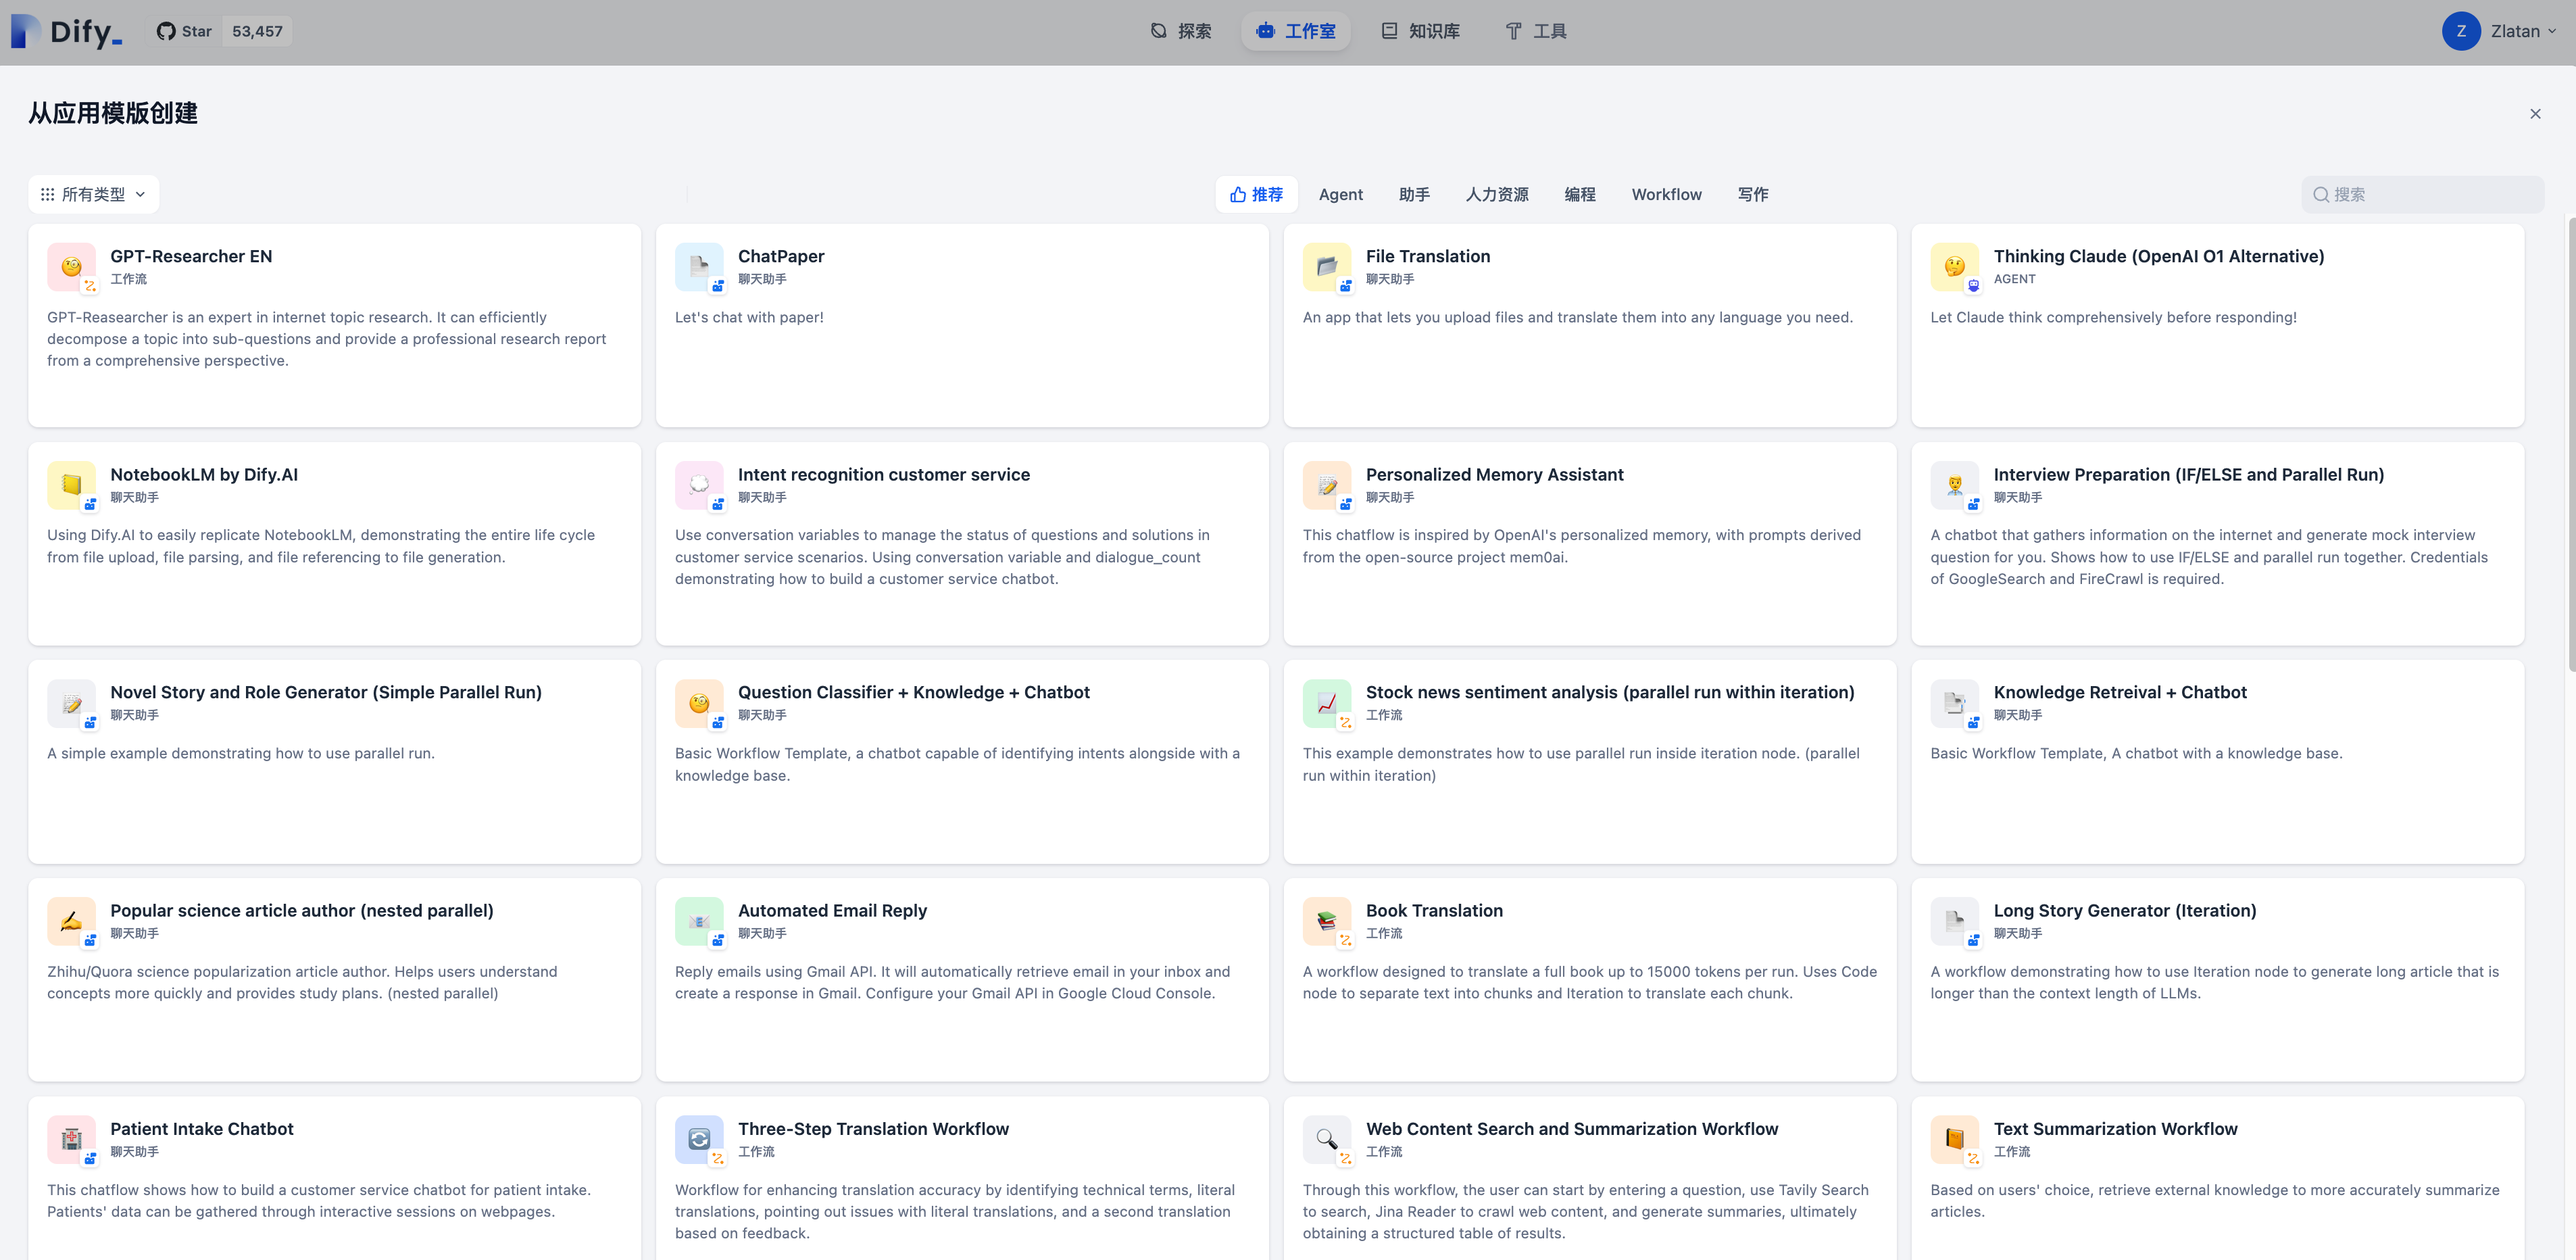
Task: Click the GPT-Researcher EN app icon
Action: (x=71, y=267)
